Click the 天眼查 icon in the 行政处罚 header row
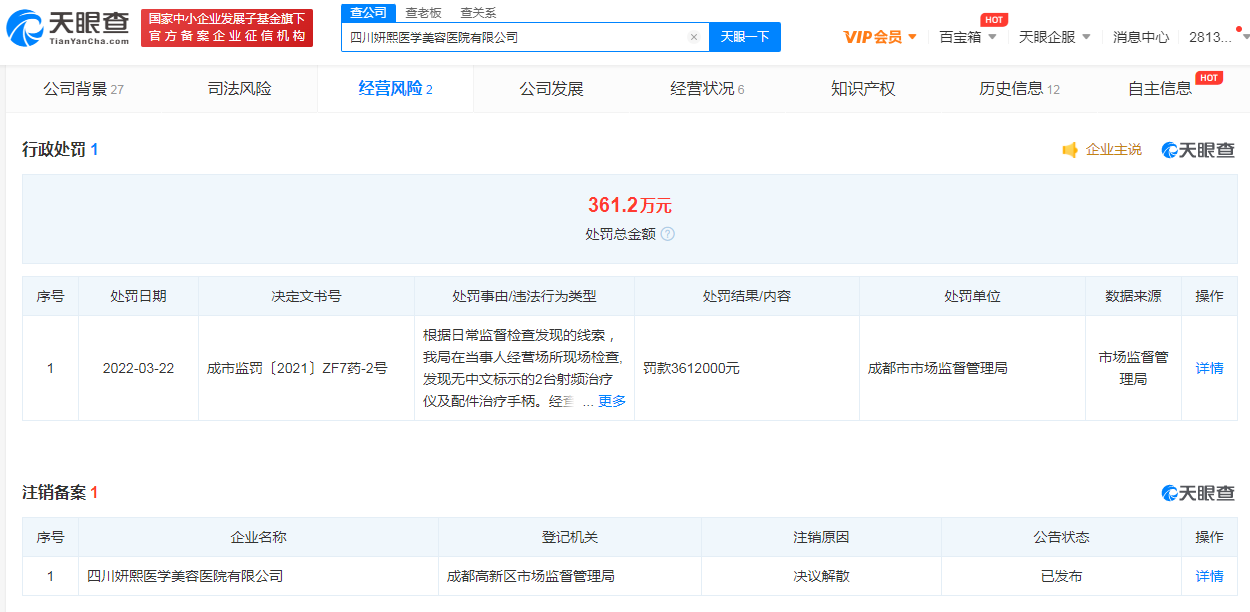 pos(1166,149)
